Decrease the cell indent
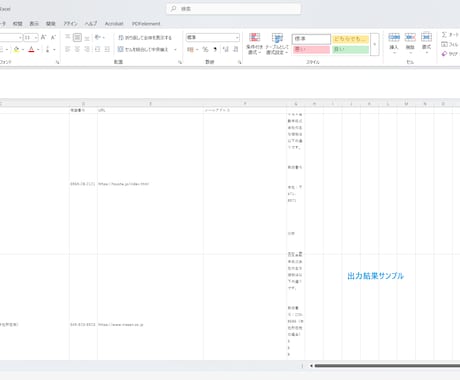 point(97,49)
